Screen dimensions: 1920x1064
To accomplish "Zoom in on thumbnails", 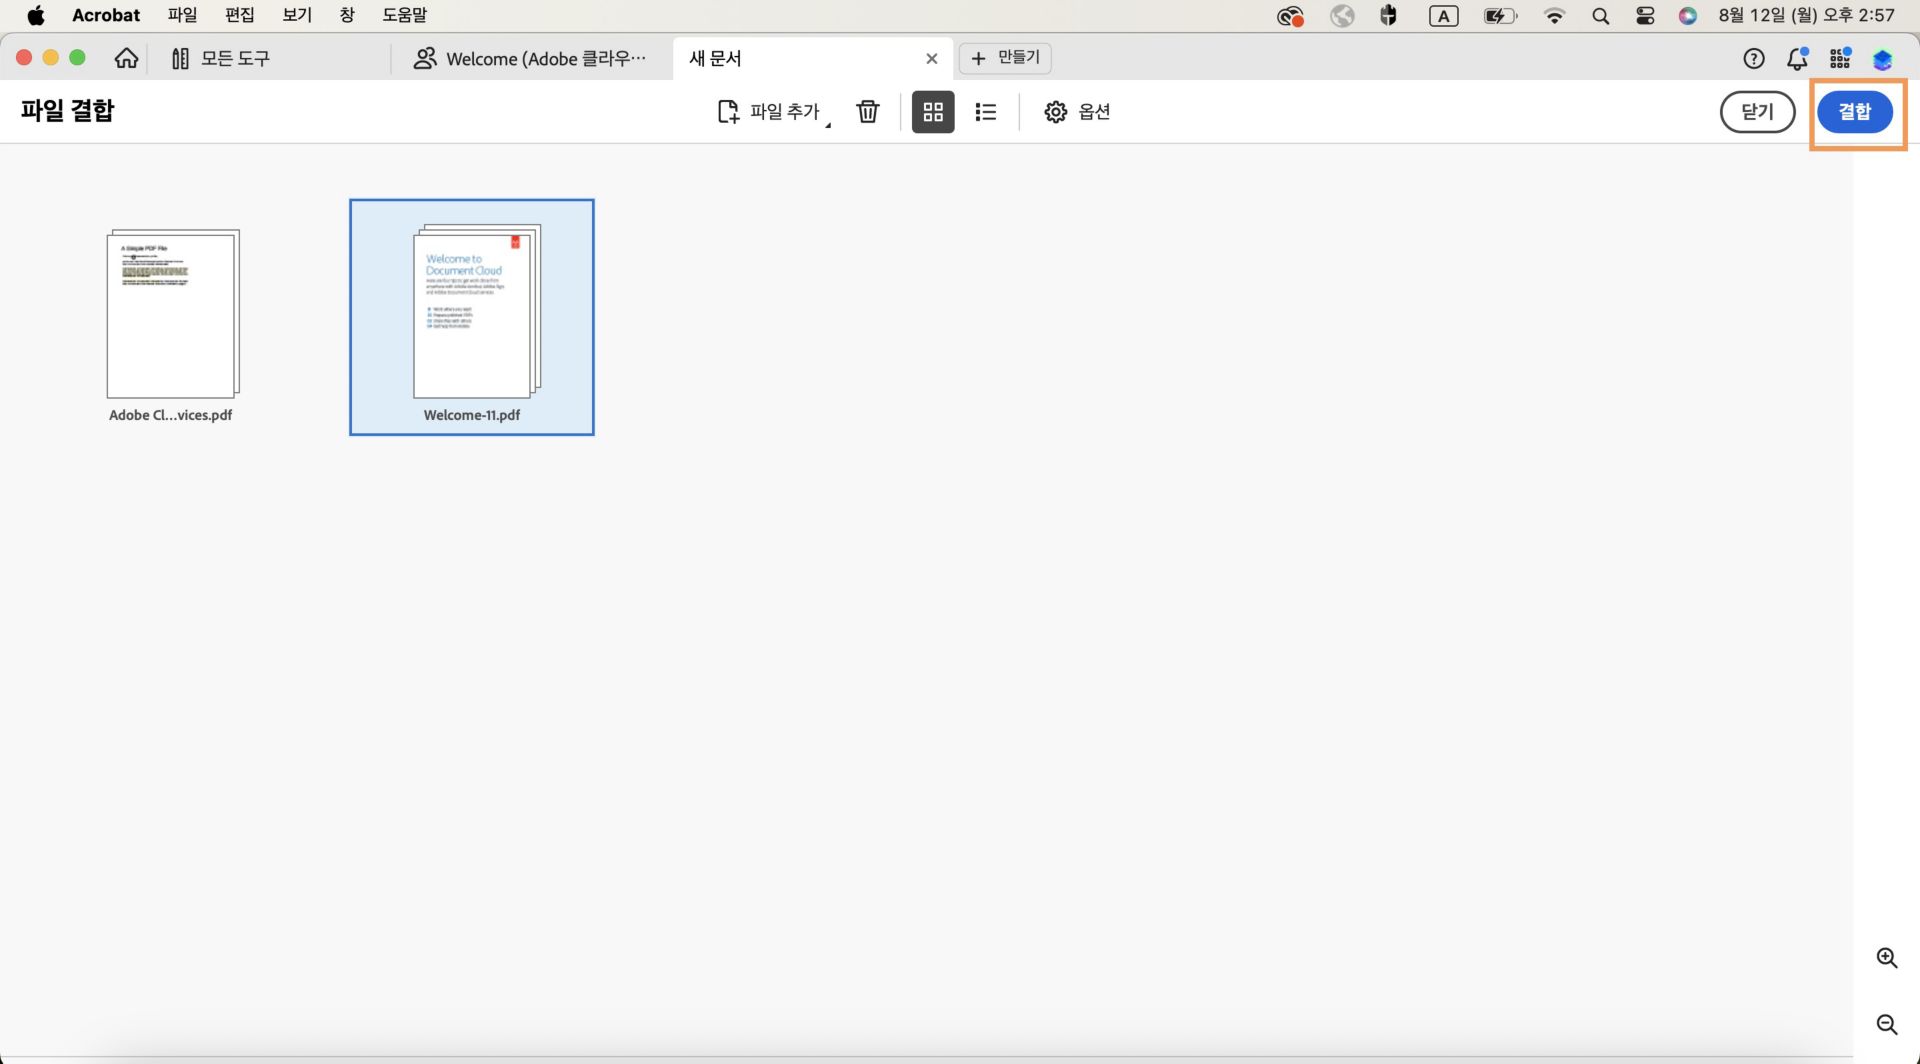I will point(1887,958).
